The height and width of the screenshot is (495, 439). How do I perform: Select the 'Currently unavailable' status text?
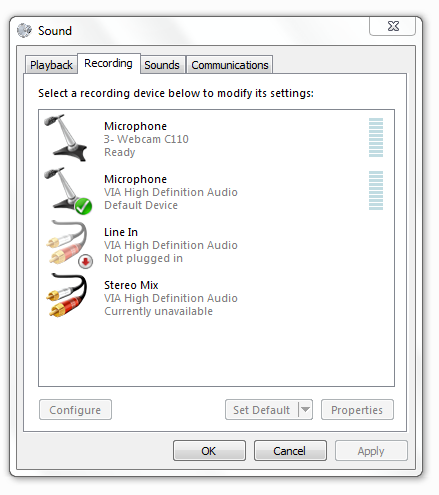click(x=158, y=311)
